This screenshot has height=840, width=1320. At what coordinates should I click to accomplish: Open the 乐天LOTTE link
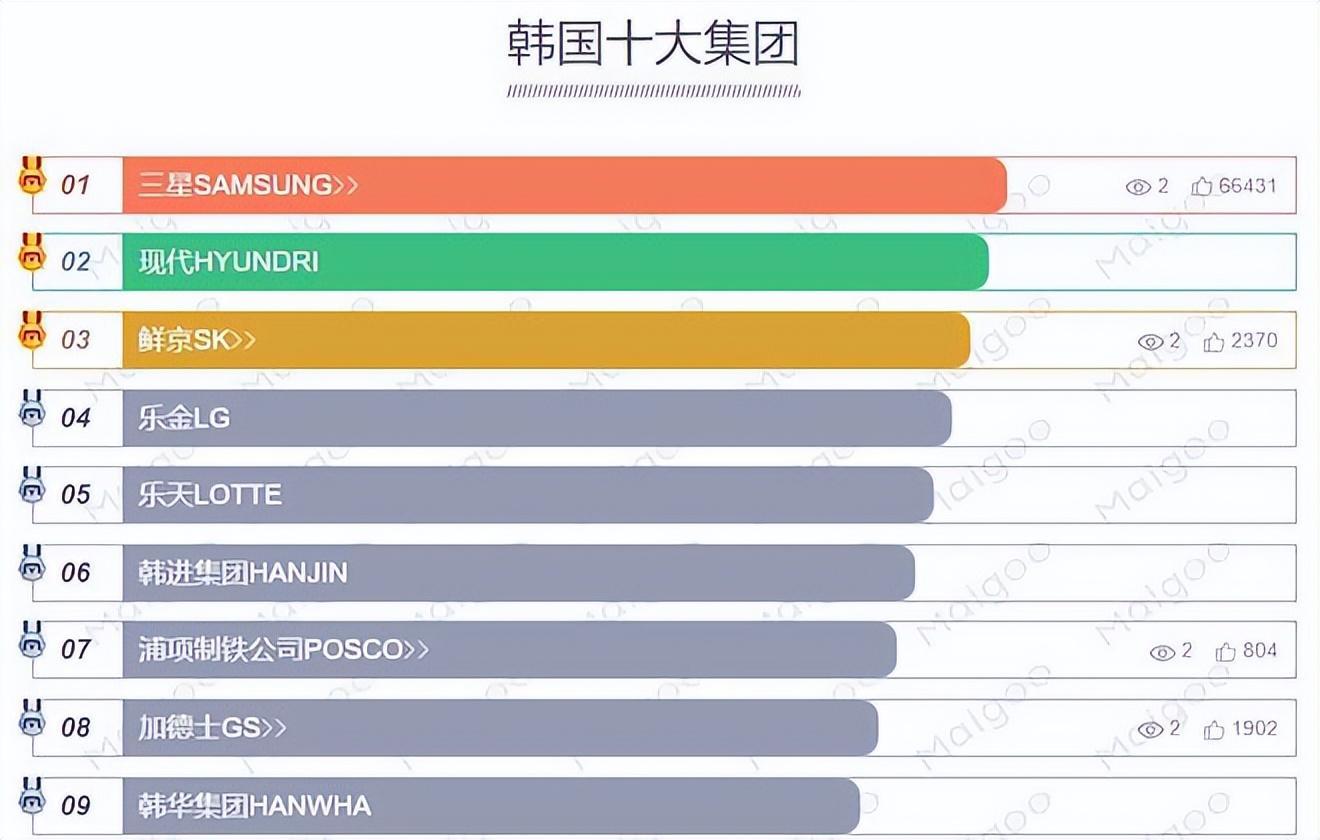tap(210, 495)
